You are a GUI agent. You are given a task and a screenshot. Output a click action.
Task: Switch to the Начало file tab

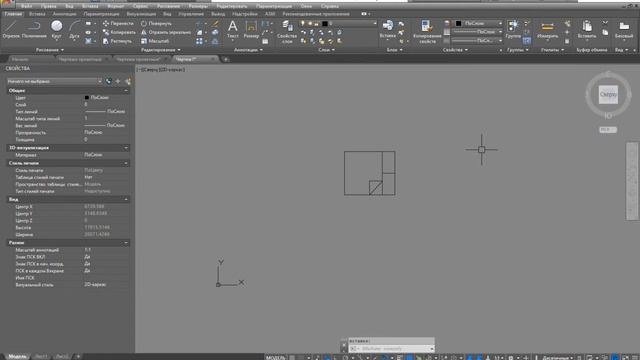click(20, 60)
